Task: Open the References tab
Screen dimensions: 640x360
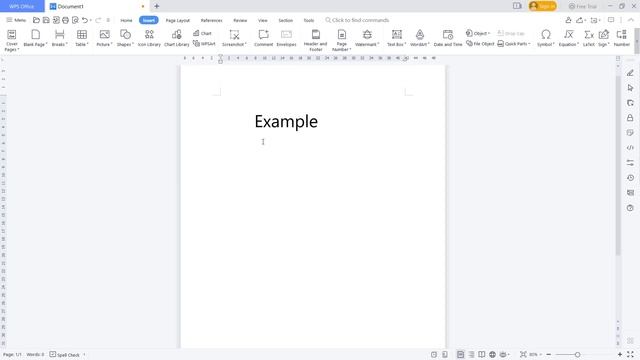Action: 211,20
